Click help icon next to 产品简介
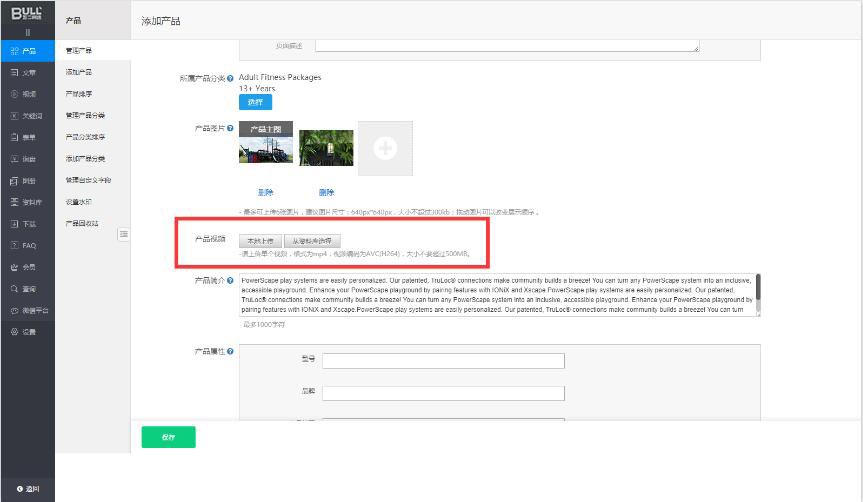This screenshot has width=863, height=502. coord(231,281)
